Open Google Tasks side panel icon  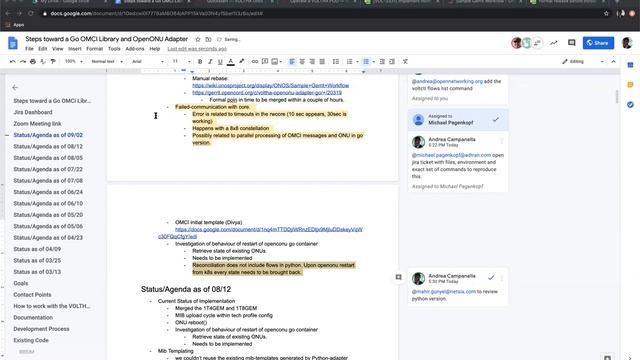[630, 105]
